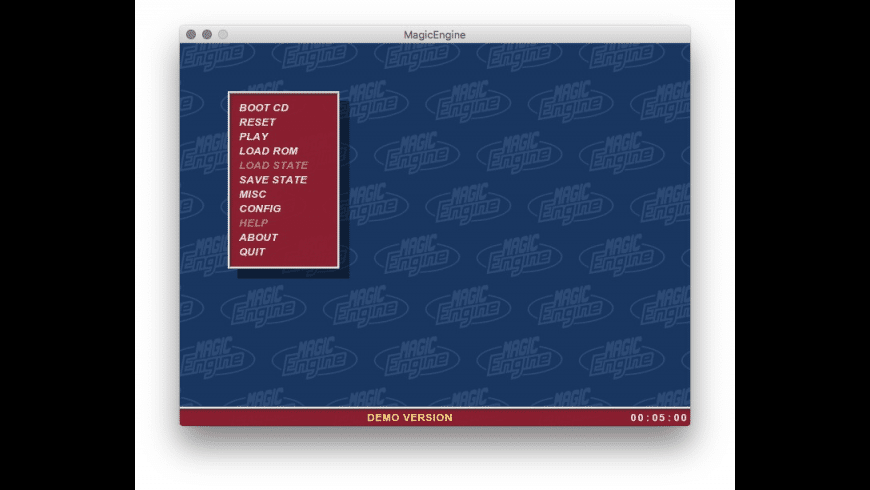This screenshot has width=870, height=490.
Task: Close the MagicEngine window
Action: (191, 34)
